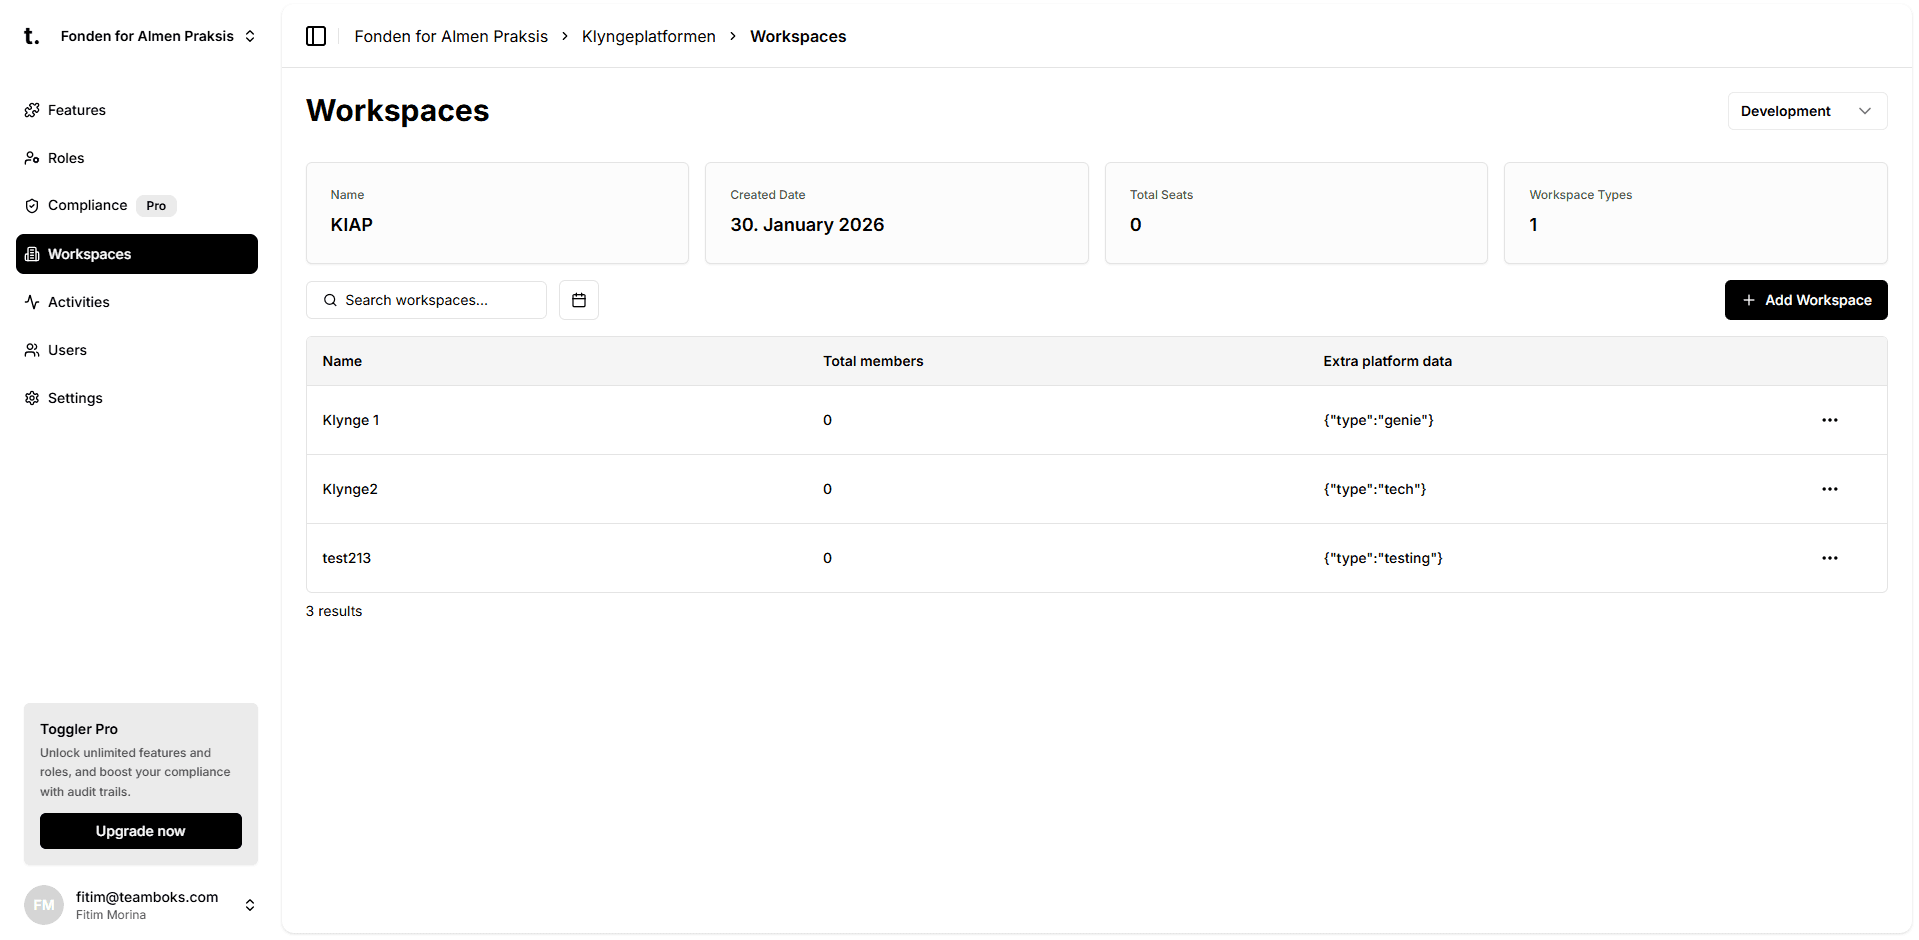This screenshot has width=1919, height=940.
Task: Click the Toggler logo icon
Action: coord(31,36)
